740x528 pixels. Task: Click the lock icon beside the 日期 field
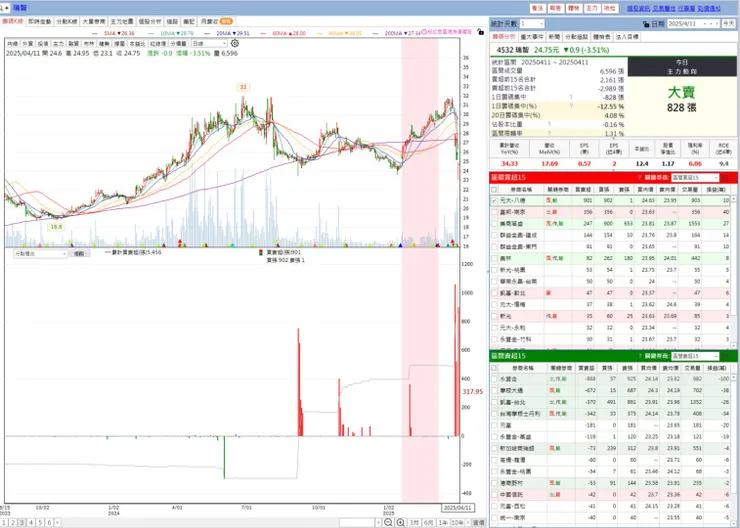(646, 24)
